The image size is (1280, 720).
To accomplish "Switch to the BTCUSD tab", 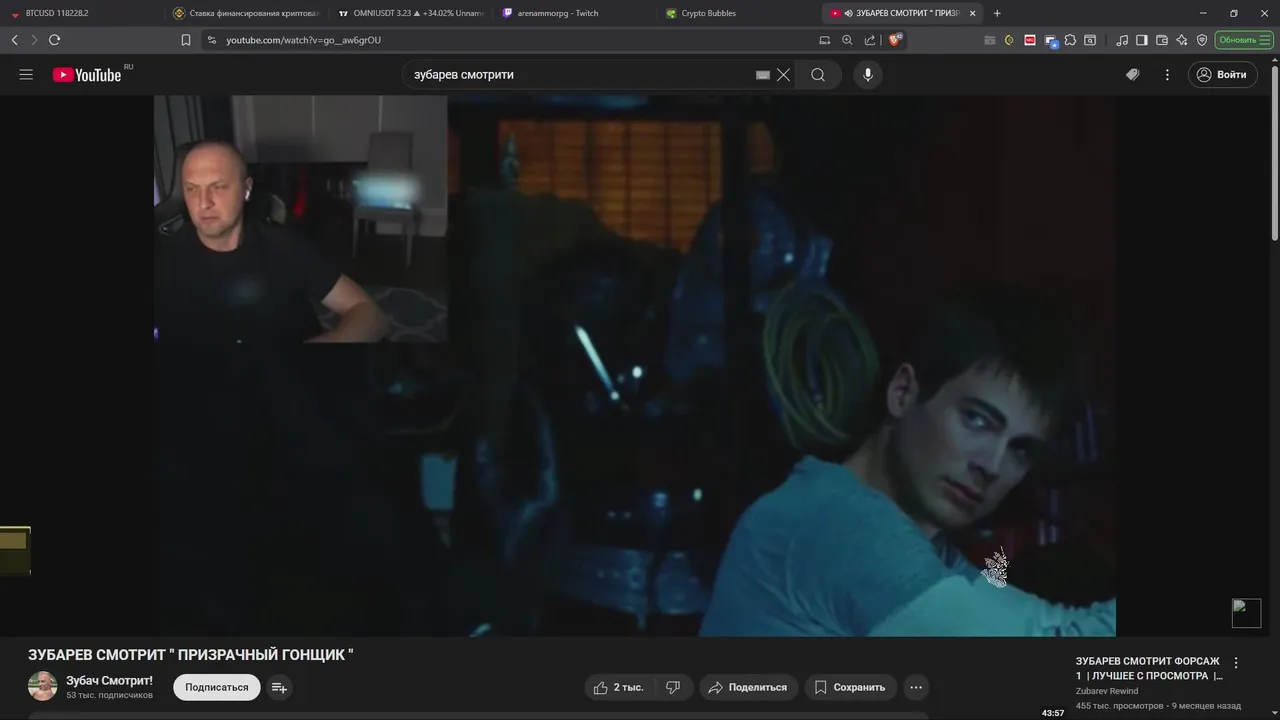I will 80,13.
